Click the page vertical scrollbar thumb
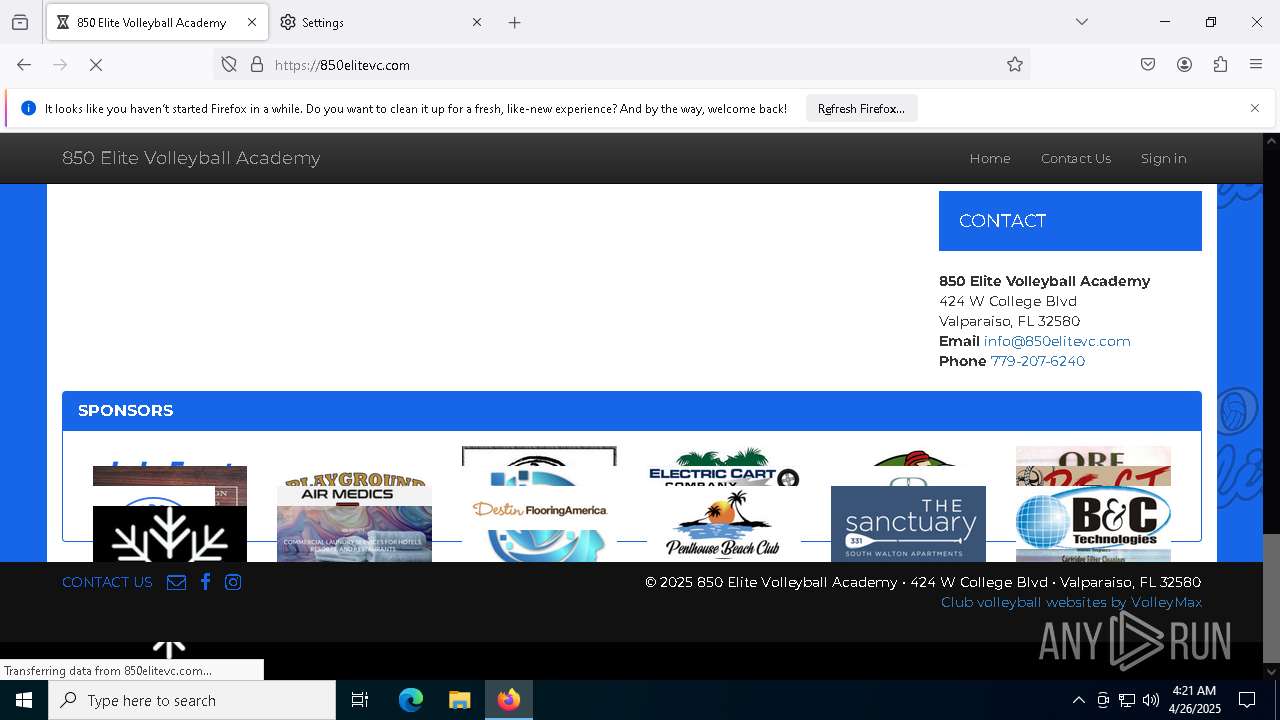Viewport: 1280px width, 720px height. (x=1271, y=598)
